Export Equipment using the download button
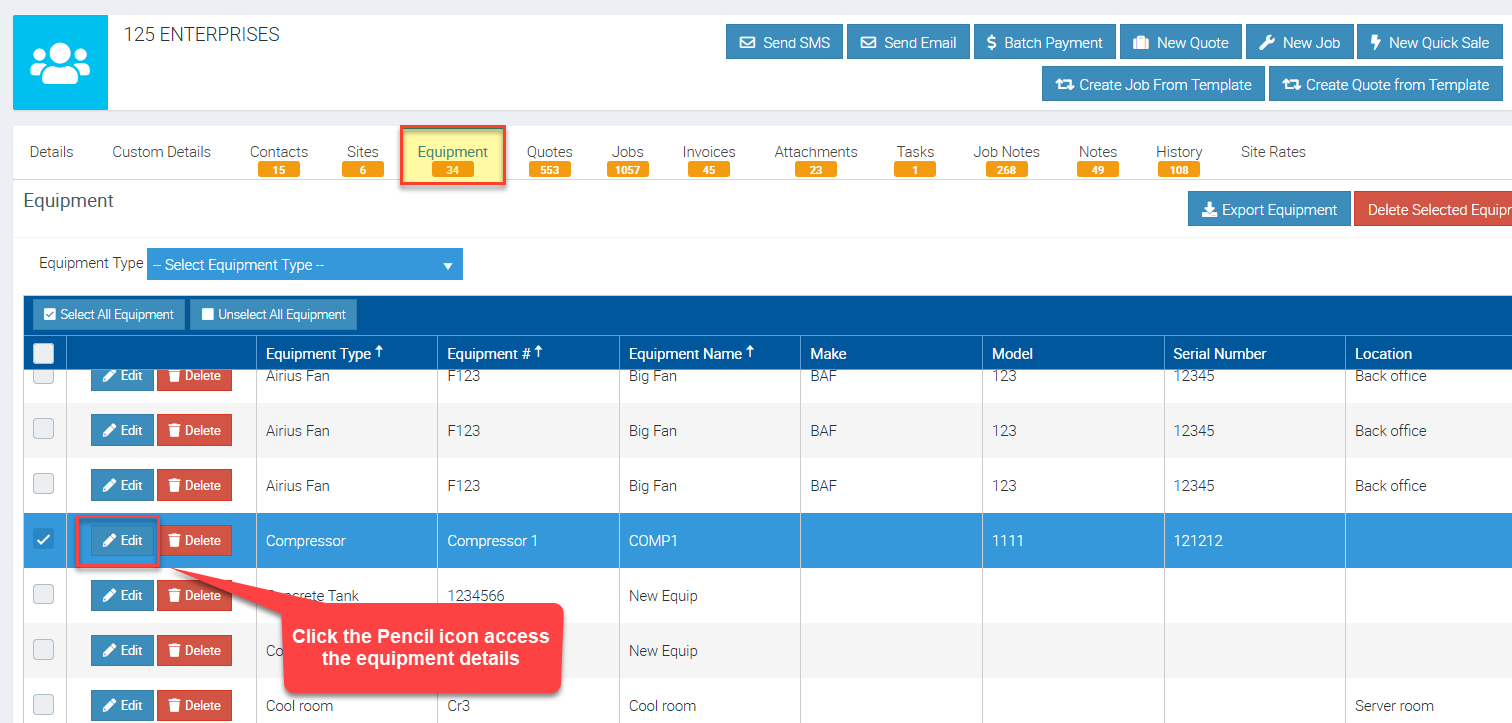The width and height of the screenshot is (1512, 723). tap(1269, 209)
